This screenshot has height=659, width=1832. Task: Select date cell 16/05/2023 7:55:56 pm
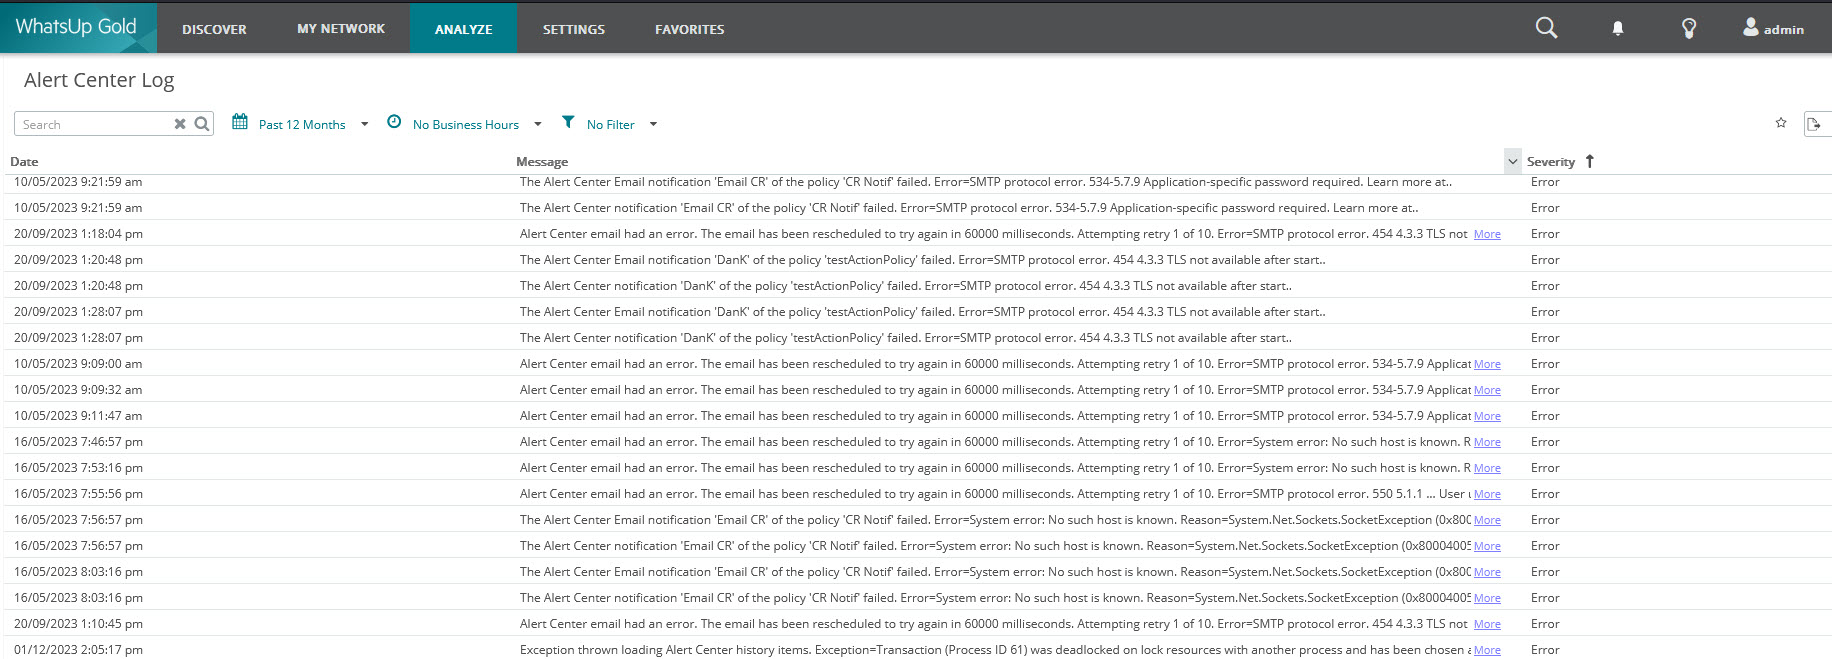pos(78,494)
